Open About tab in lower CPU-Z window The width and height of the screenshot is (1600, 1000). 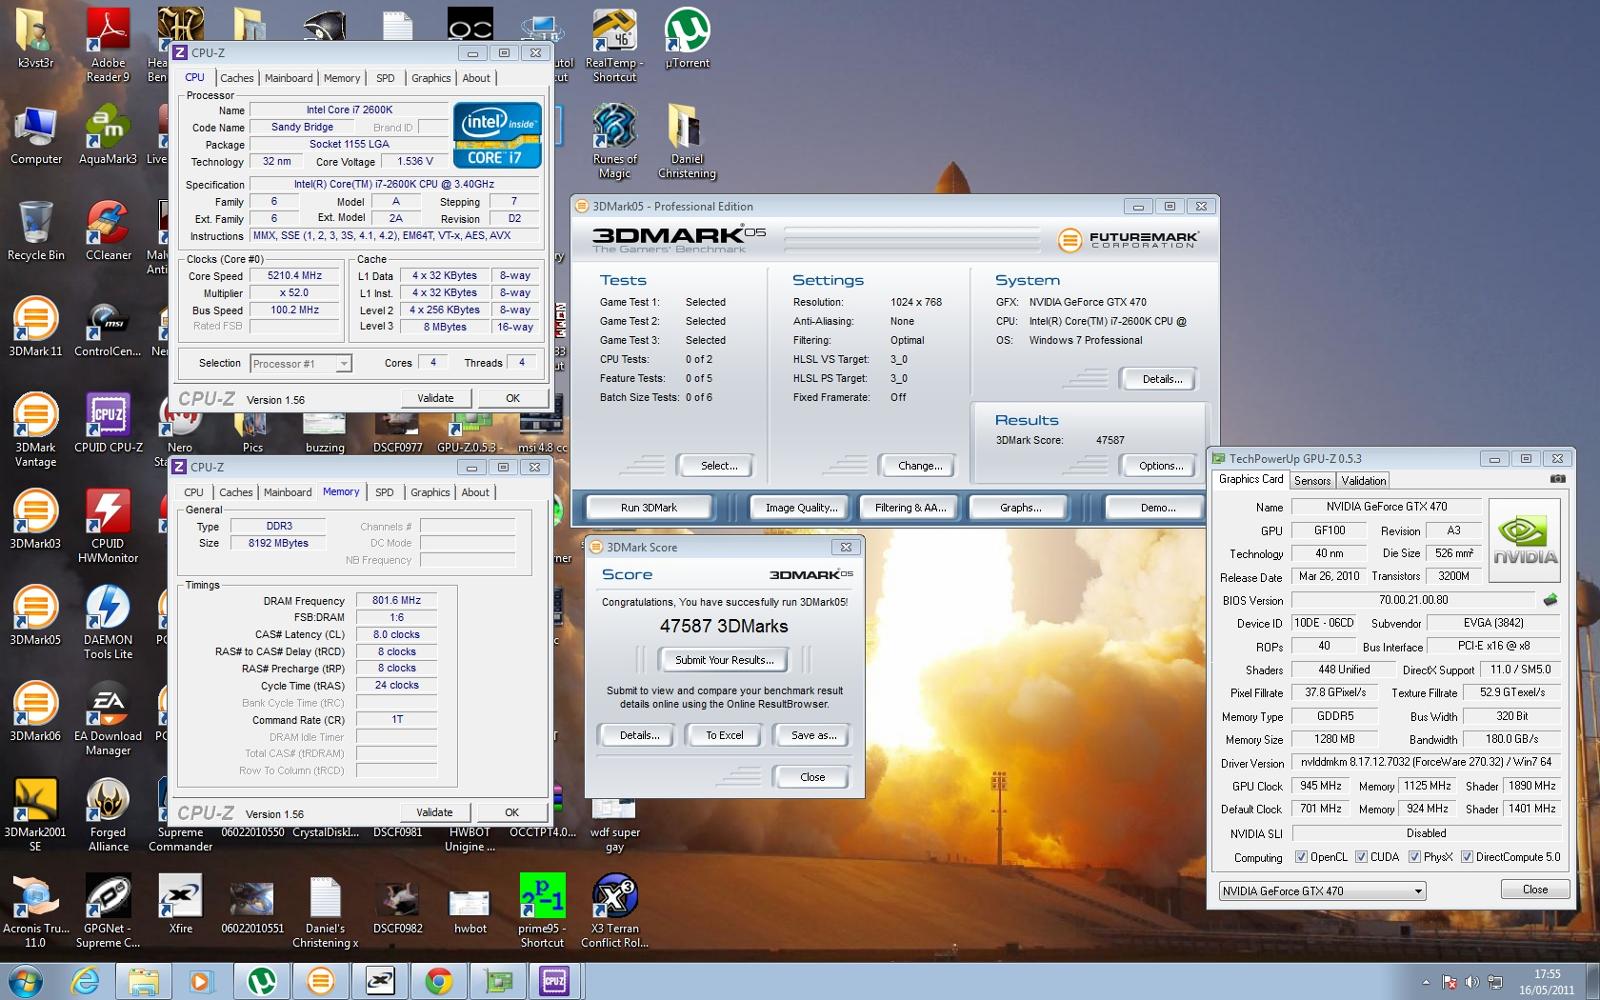(475, 492)
